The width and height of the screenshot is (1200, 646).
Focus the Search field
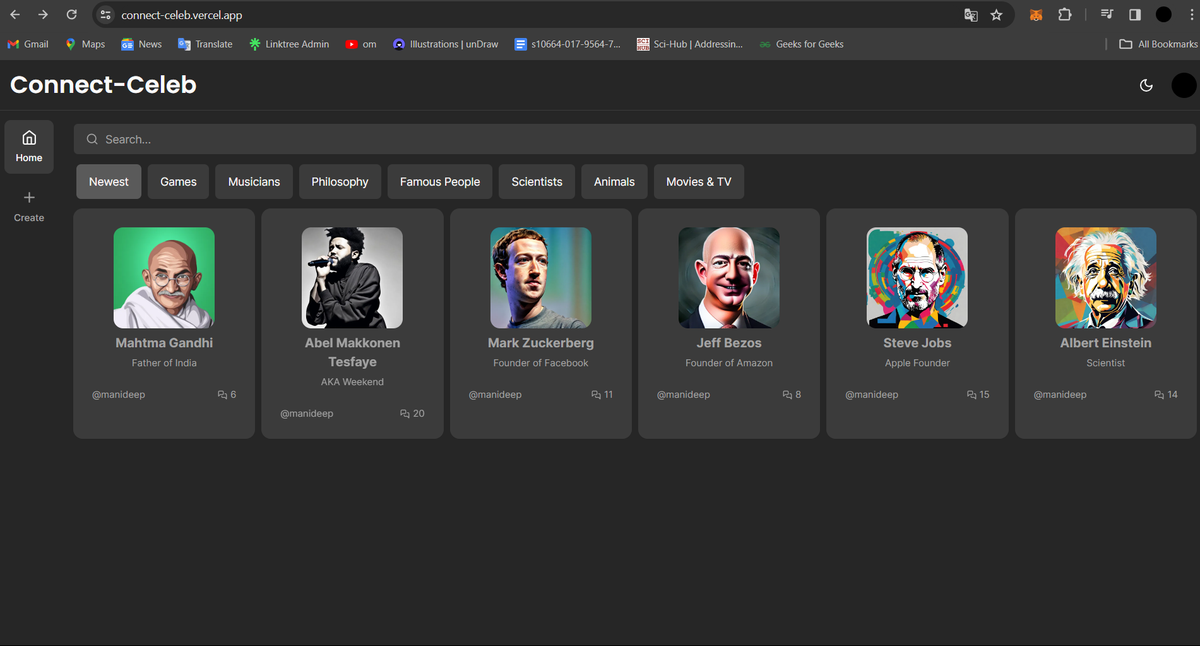(635, 139)
